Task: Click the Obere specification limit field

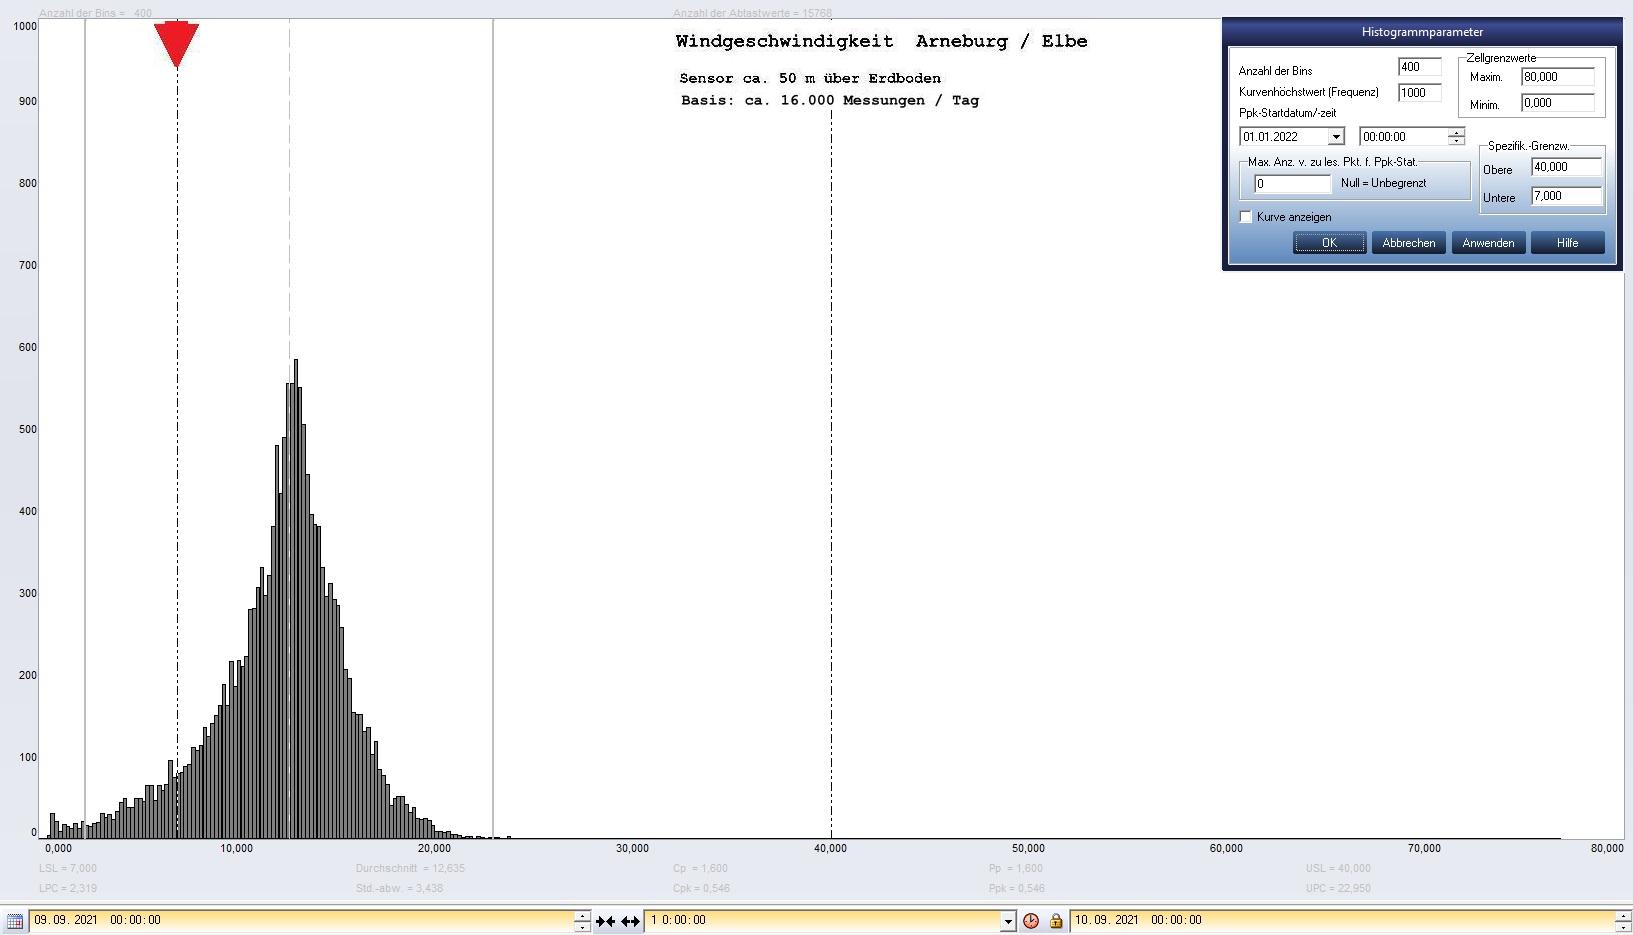Action: coord(1566,168)
